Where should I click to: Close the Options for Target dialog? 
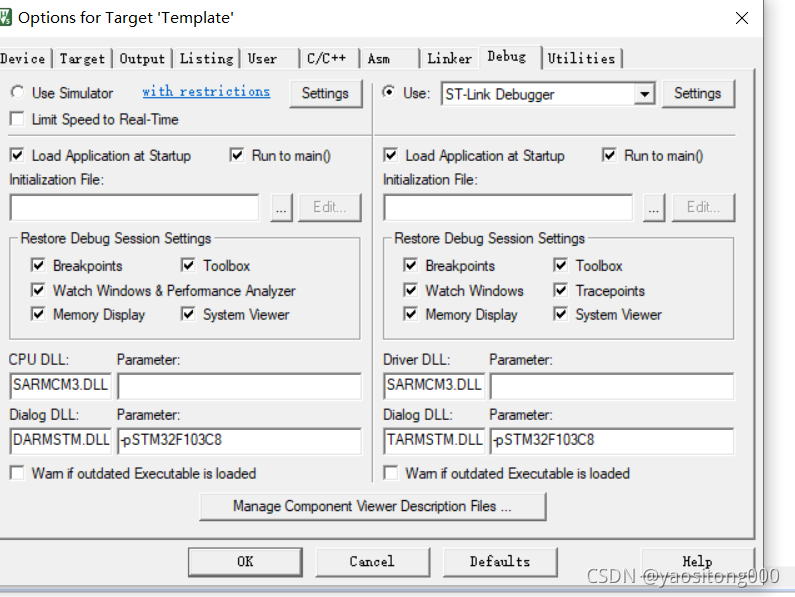742,18
